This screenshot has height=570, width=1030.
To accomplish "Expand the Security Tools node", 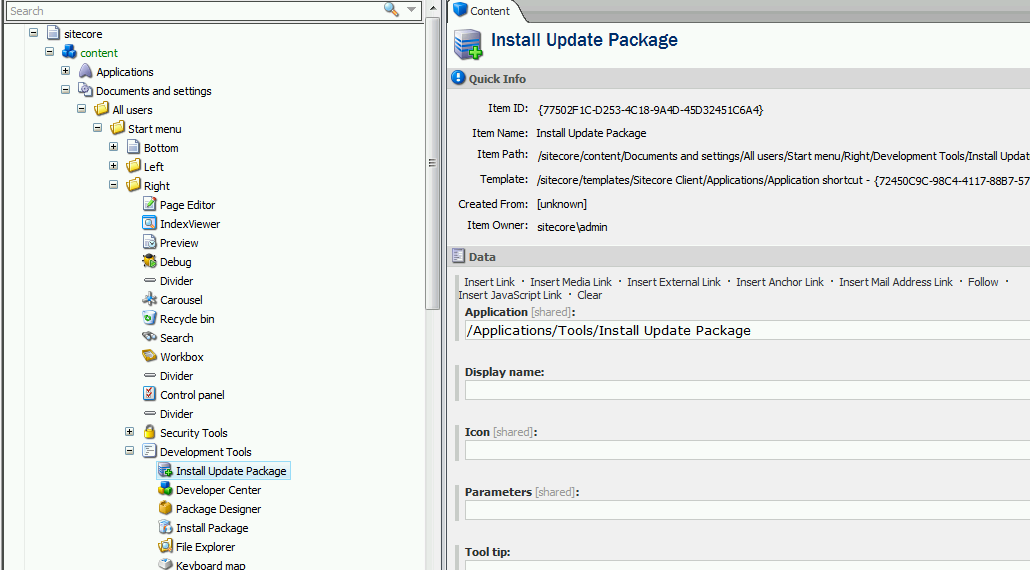I will pos(130,432).
